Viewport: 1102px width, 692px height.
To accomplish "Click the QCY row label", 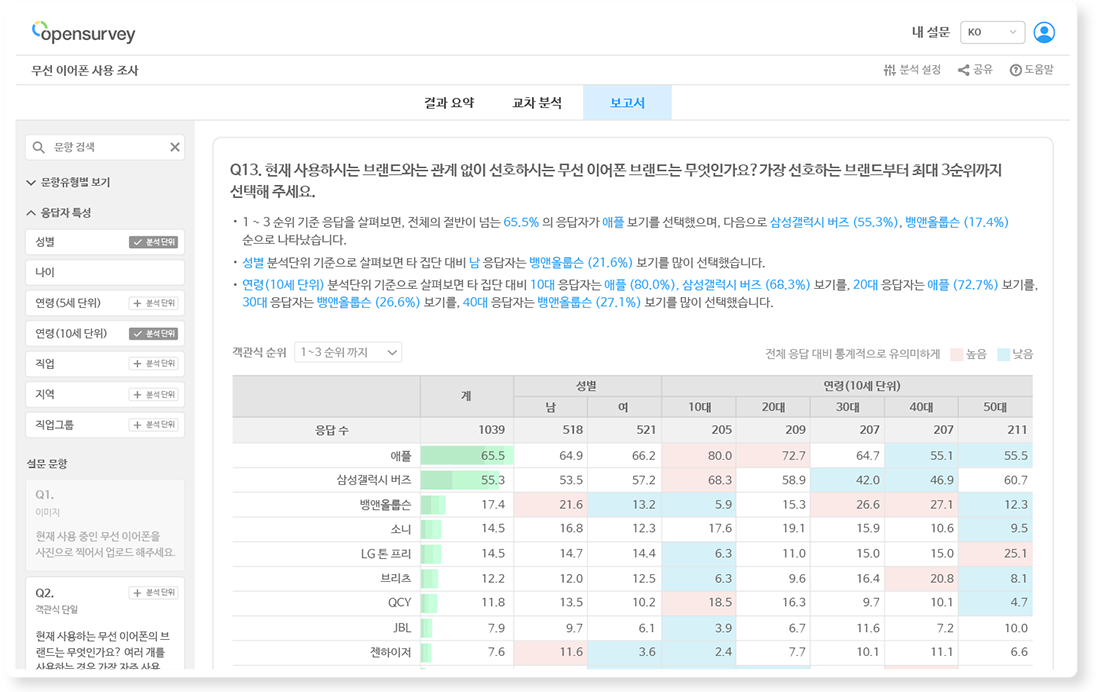I will tap(399, 603).
